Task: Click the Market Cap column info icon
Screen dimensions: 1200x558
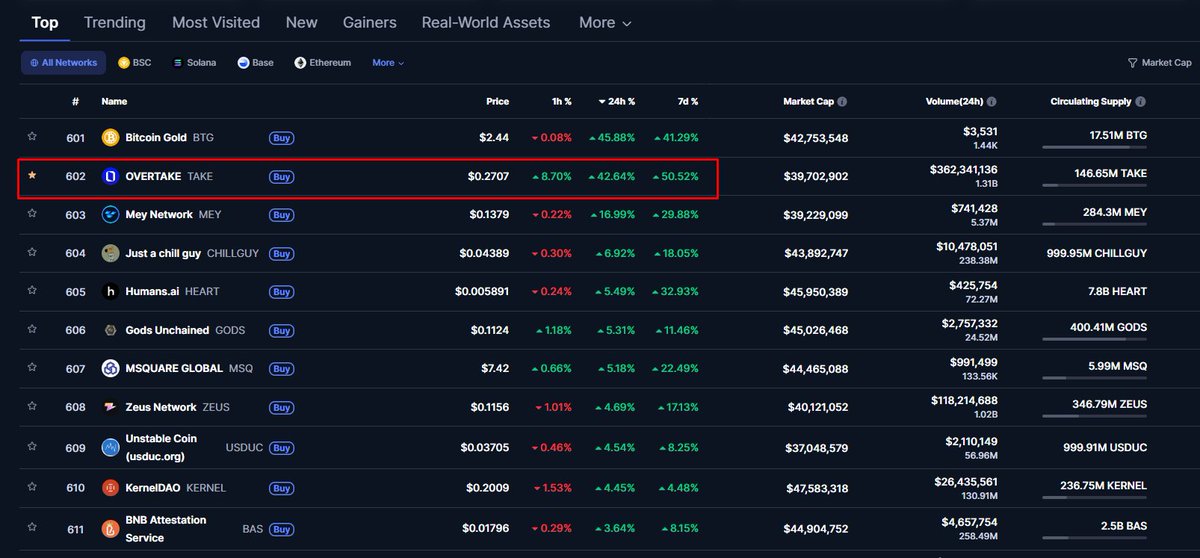Action: pyautogui.click(x=842, y=102)
